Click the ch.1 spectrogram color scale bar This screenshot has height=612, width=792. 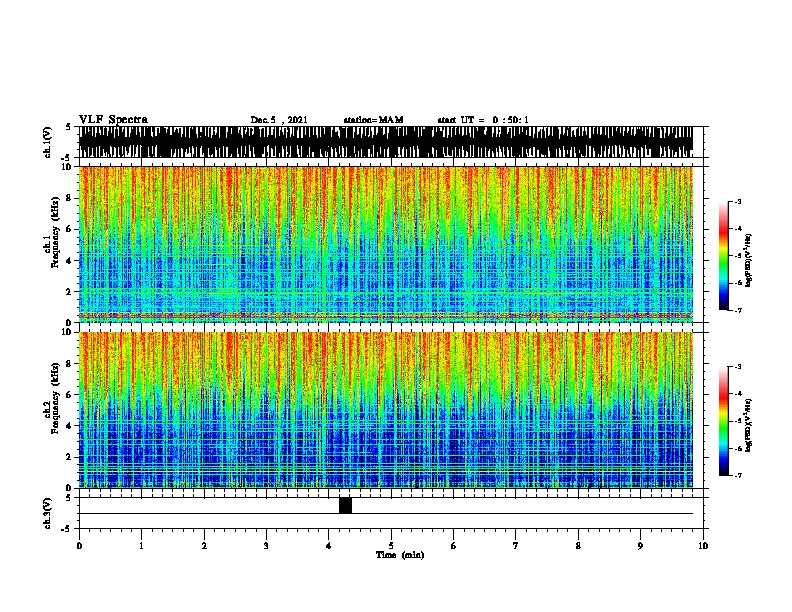tap(724, 256)
